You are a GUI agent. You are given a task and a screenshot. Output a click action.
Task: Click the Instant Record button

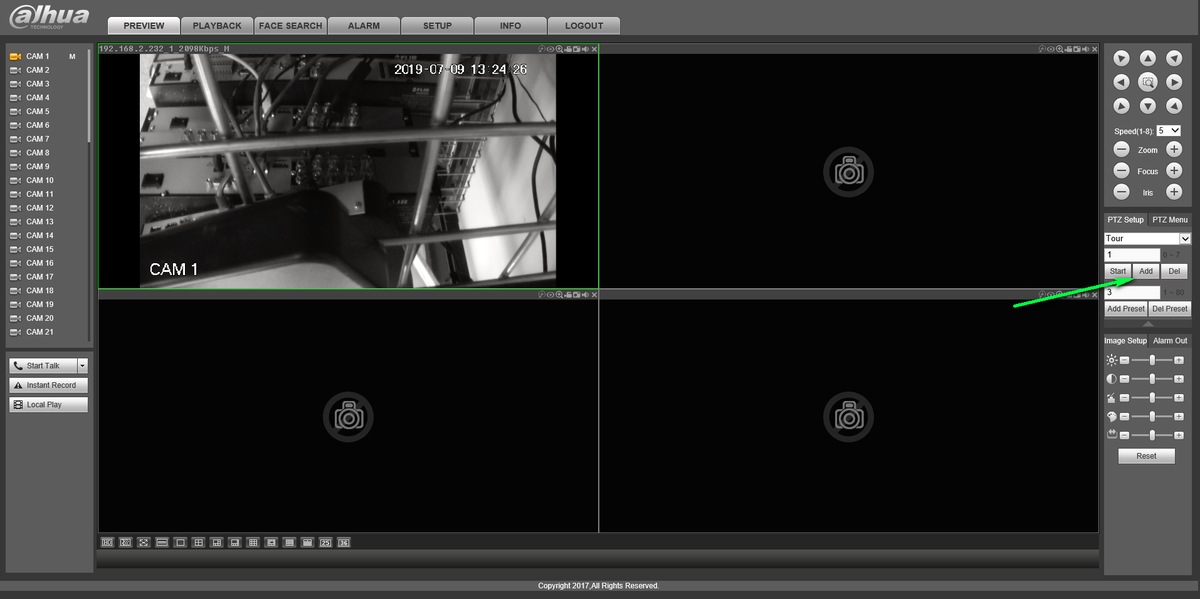tap(50, 385)
